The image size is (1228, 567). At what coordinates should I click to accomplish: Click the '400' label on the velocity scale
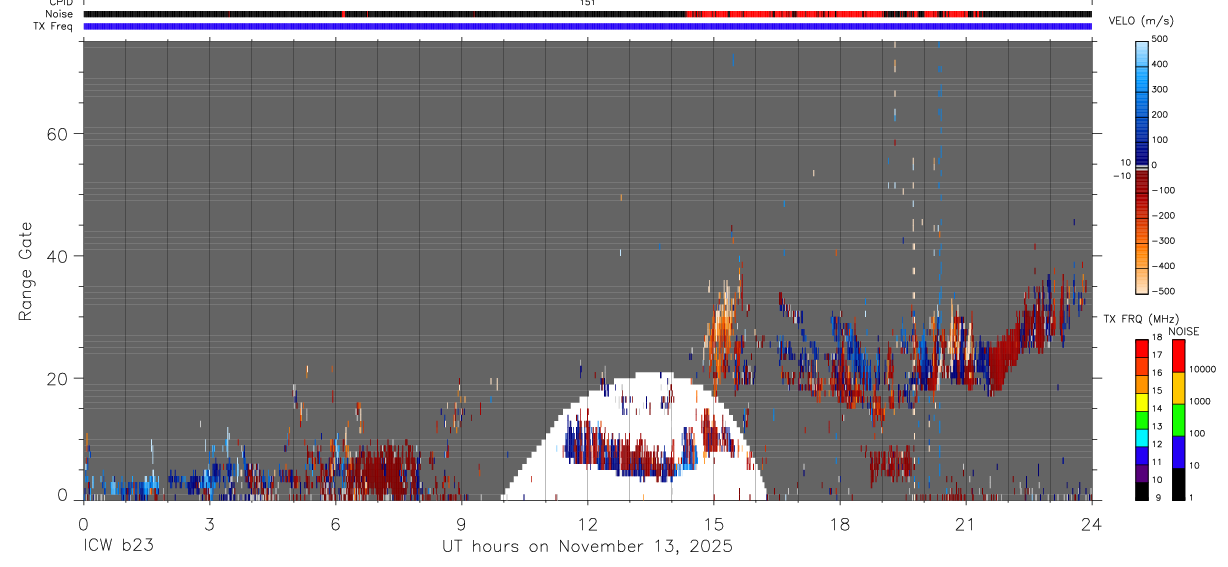(x=1160, y=64)
